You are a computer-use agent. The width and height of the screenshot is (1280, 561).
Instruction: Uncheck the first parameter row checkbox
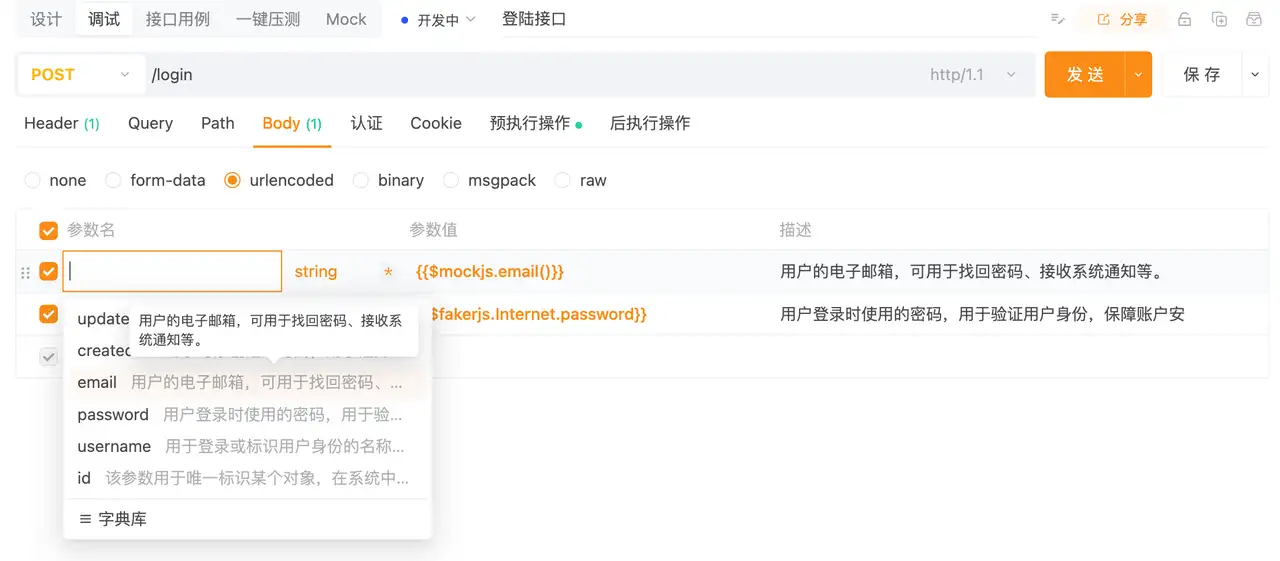click(x=48, y=272)
